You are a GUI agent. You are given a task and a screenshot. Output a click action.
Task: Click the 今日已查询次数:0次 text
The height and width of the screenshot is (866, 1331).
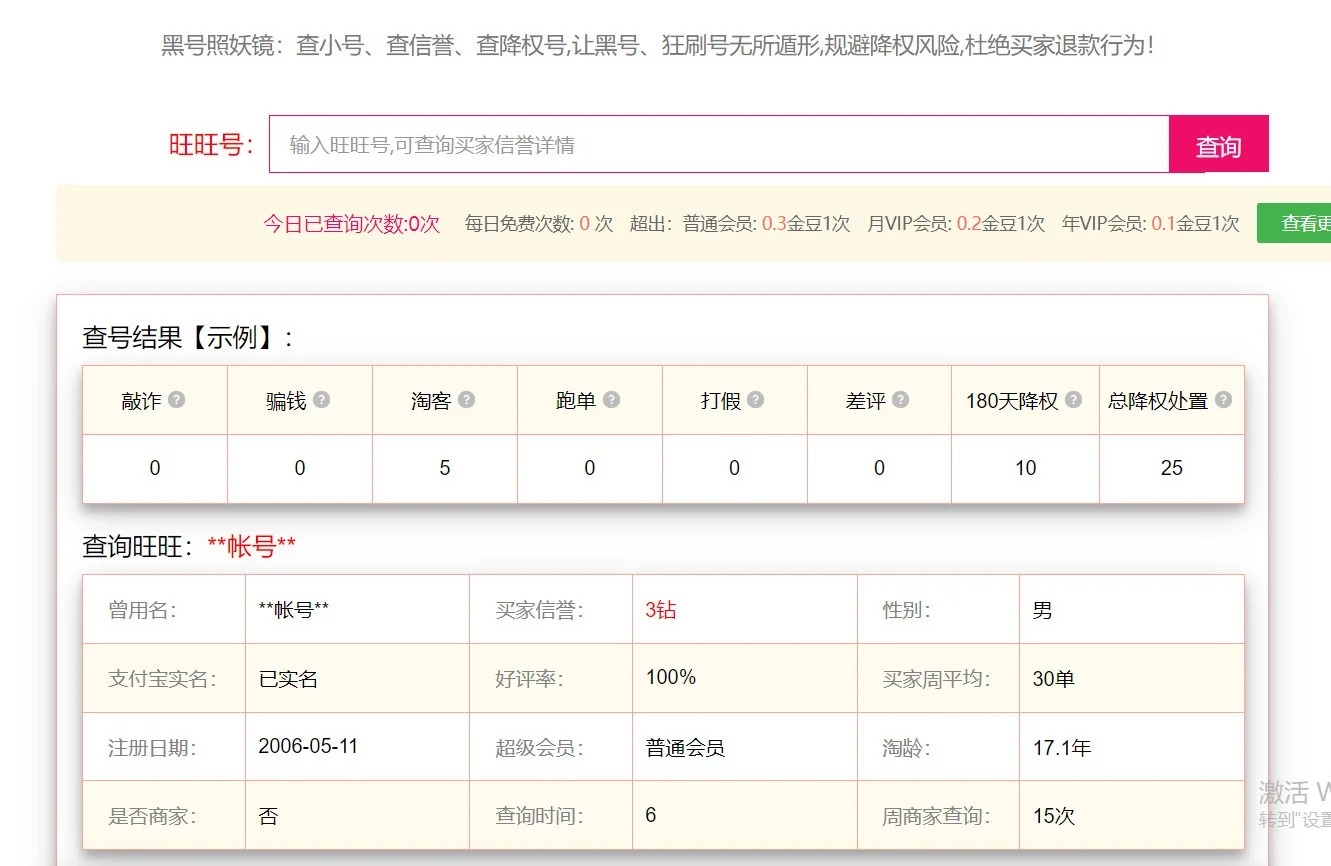click(352, 224)
